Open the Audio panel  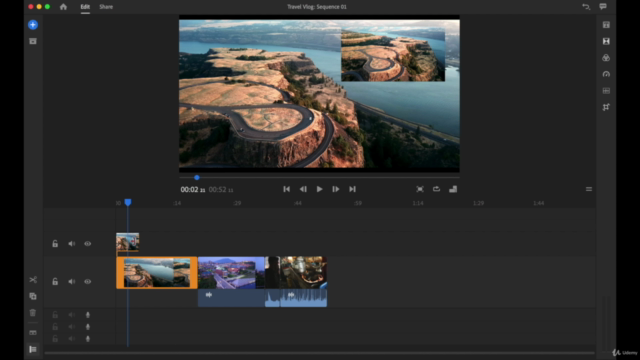pyautogui.click(x=606, y=91)
